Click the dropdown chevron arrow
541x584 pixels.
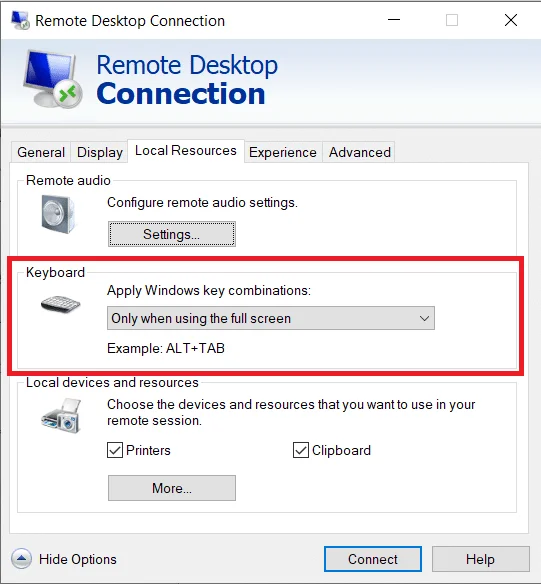[x=424, y=318]
